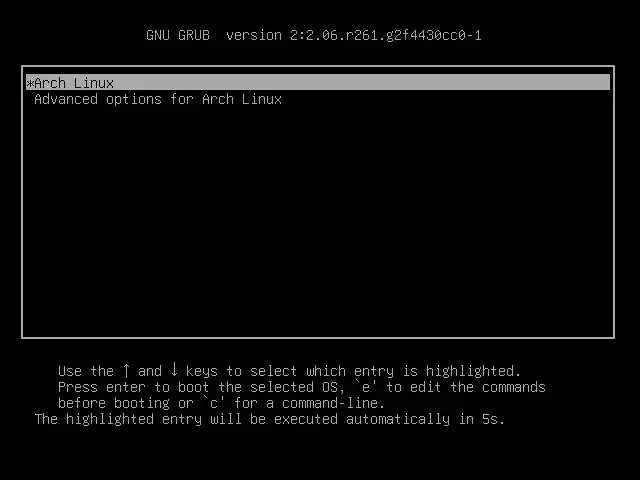Click the empty area inside boot menu box

pyautogui.click(x=318, y=220)
